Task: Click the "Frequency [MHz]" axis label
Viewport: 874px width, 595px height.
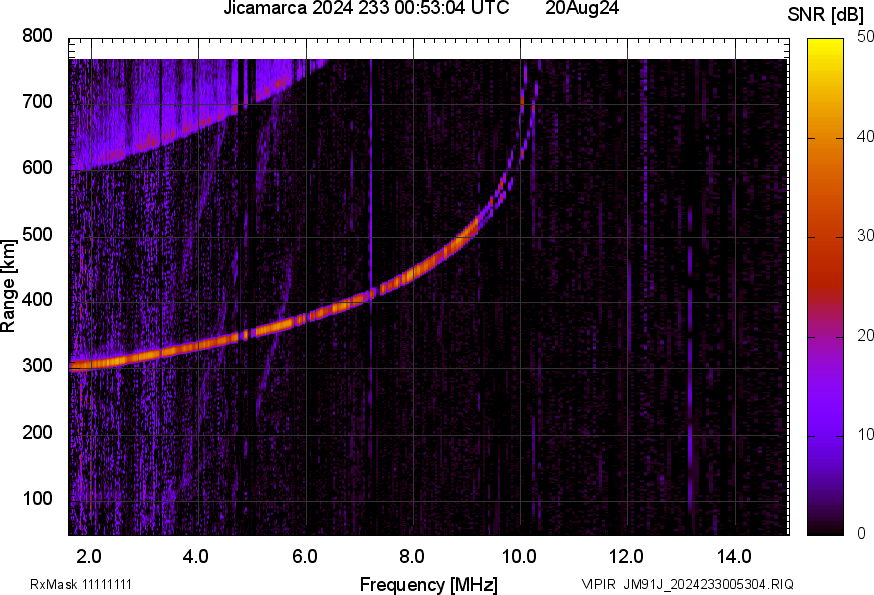Action: click(x=429, y=584)
